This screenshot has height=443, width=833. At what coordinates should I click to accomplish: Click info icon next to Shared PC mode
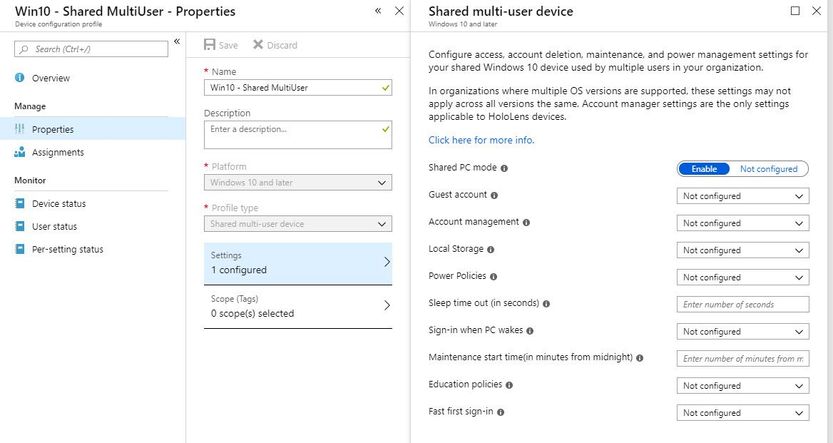point(504,169)
